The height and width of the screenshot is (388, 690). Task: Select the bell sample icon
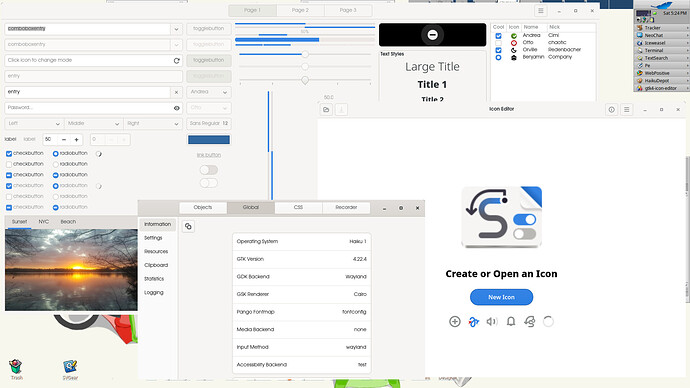pos(511,322)
